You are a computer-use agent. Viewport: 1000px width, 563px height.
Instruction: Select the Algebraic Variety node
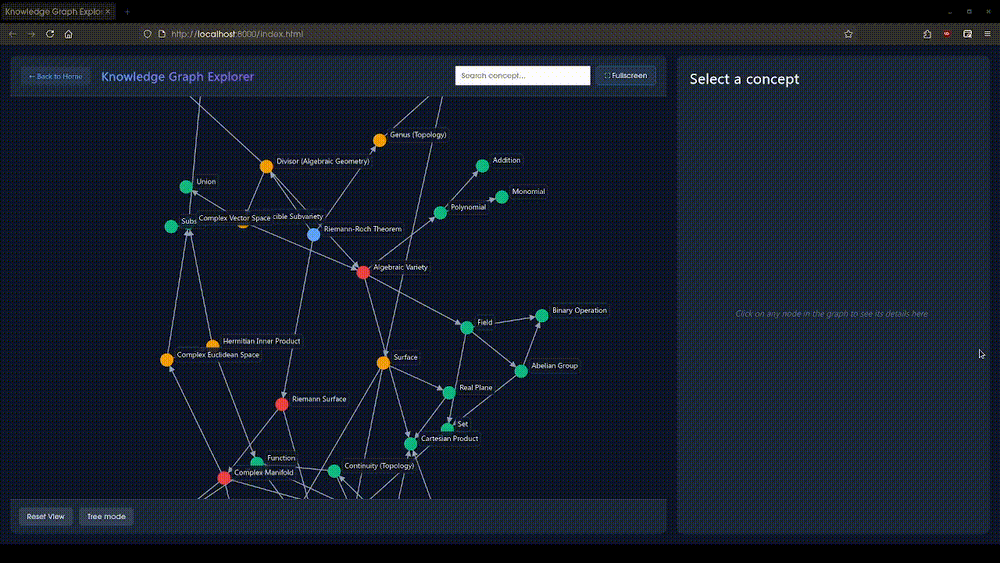363,272
